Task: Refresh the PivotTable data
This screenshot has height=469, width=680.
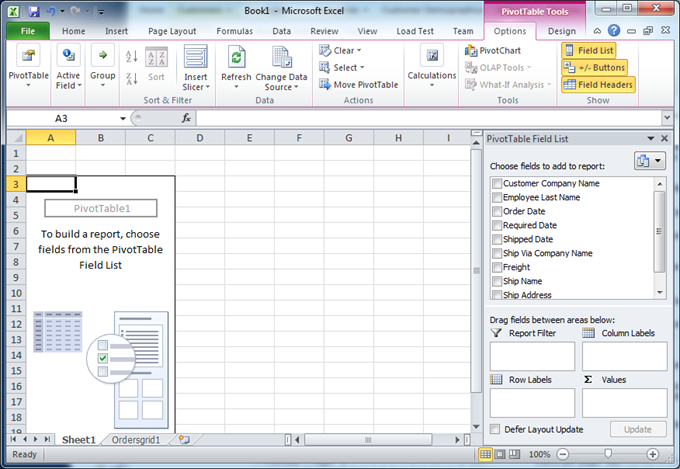Action: point(236,57)
